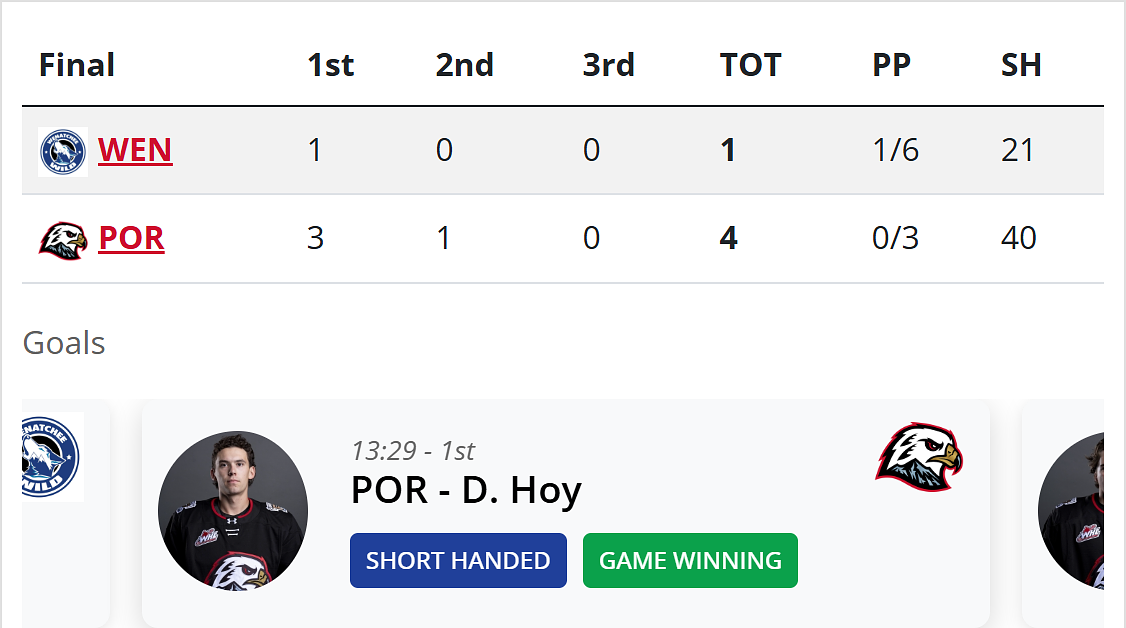Select the partial Wenatchee Wild goal card
Image resolution: width=1126 pixels, height=628 pixels.
click(66, 513)
